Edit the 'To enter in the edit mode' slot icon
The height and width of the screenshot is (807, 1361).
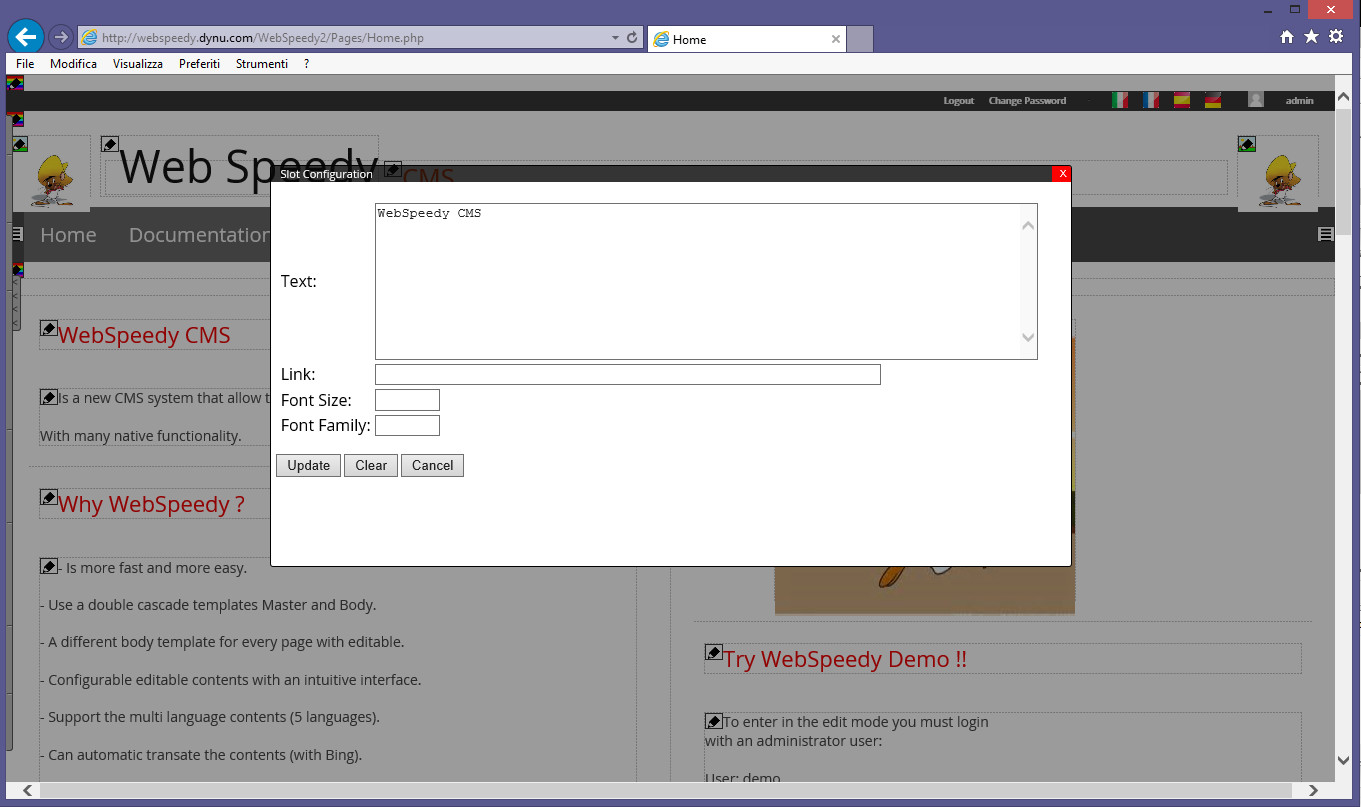[x=713, y=720]
